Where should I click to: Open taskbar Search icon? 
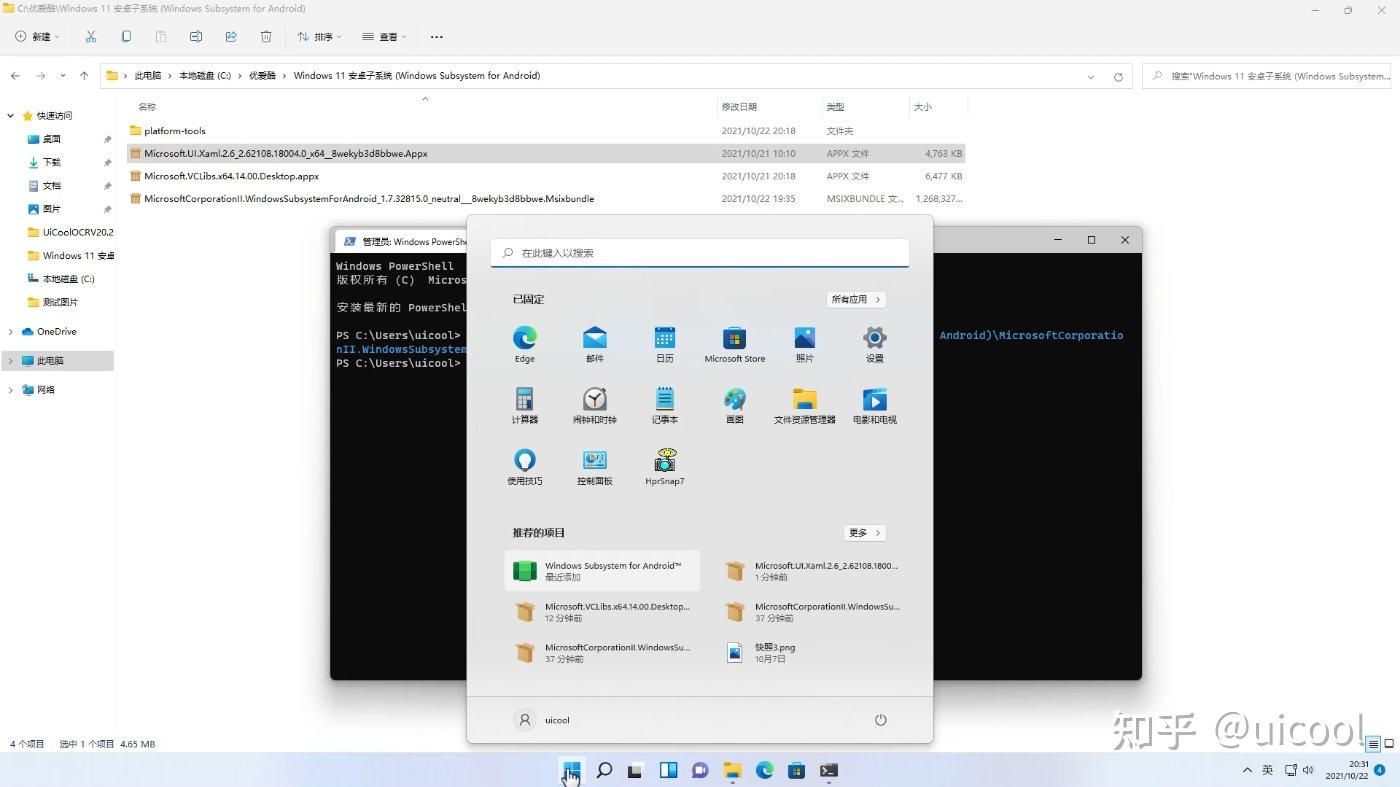coord(604,770)
